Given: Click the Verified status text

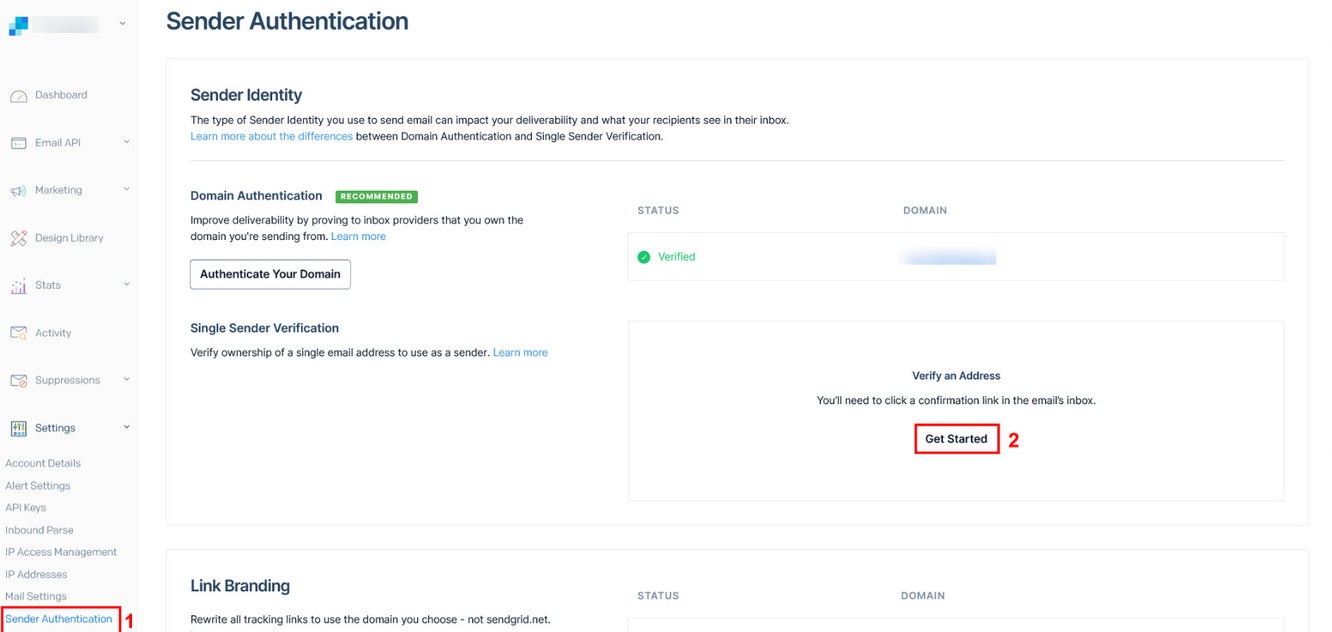Looking at the screenshot, I should [x=676, y=257].
